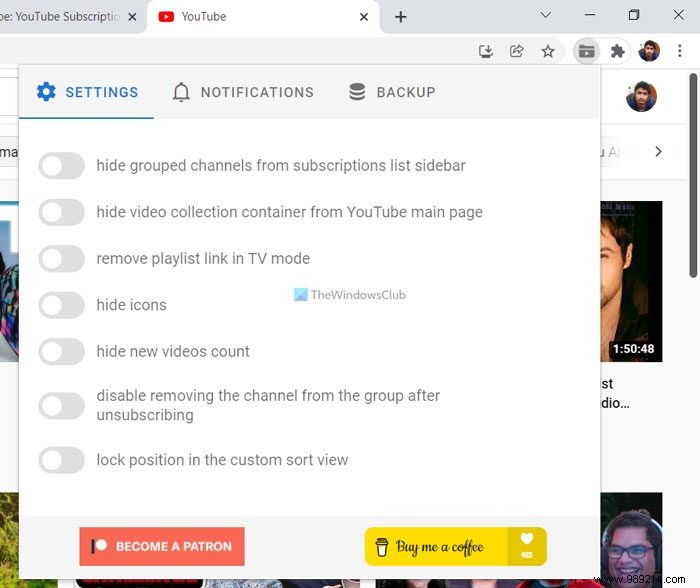Close the YouTube Subscription browser tab

pos(132,17)
